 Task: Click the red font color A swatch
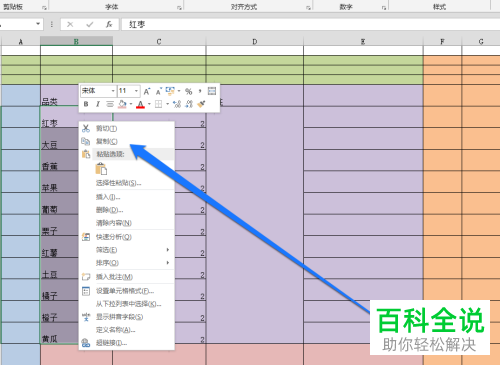[x=141, y=104]
